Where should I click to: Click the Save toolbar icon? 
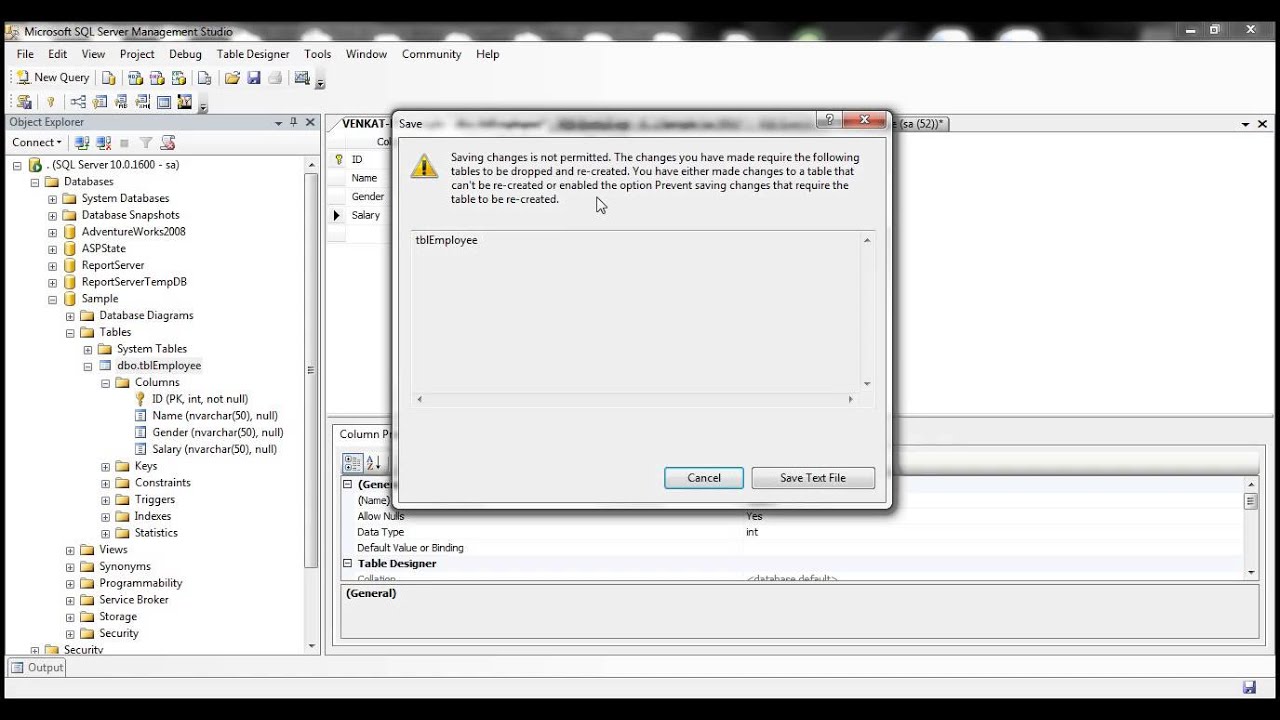click(254, 78)
